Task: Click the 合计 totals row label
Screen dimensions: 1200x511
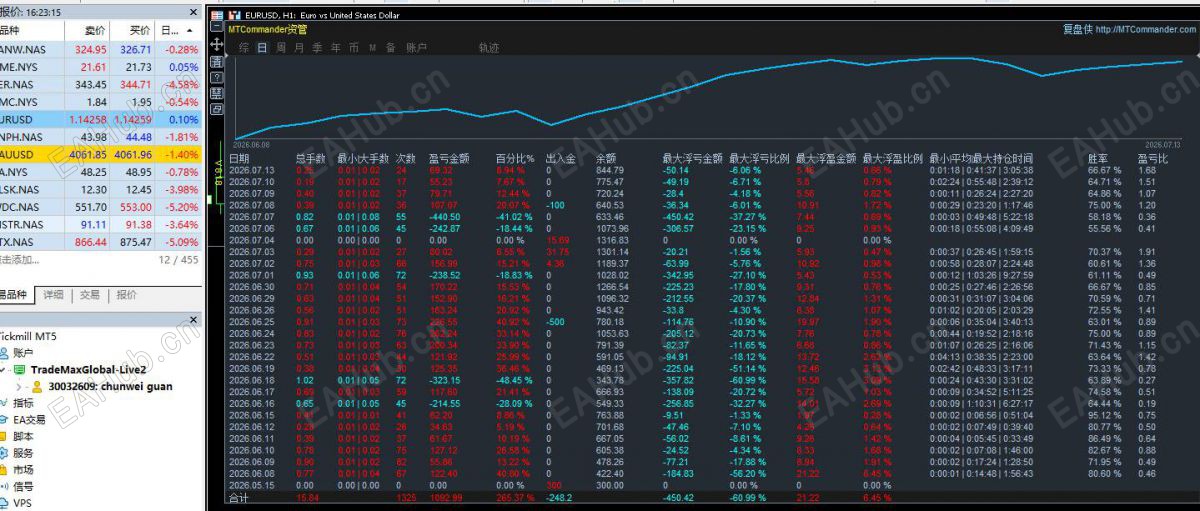Action: (x=238, y=497)
